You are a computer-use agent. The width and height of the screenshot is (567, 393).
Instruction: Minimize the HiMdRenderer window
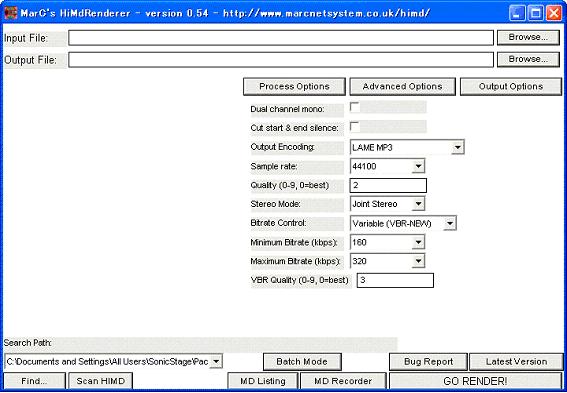(x=517, y=14)
